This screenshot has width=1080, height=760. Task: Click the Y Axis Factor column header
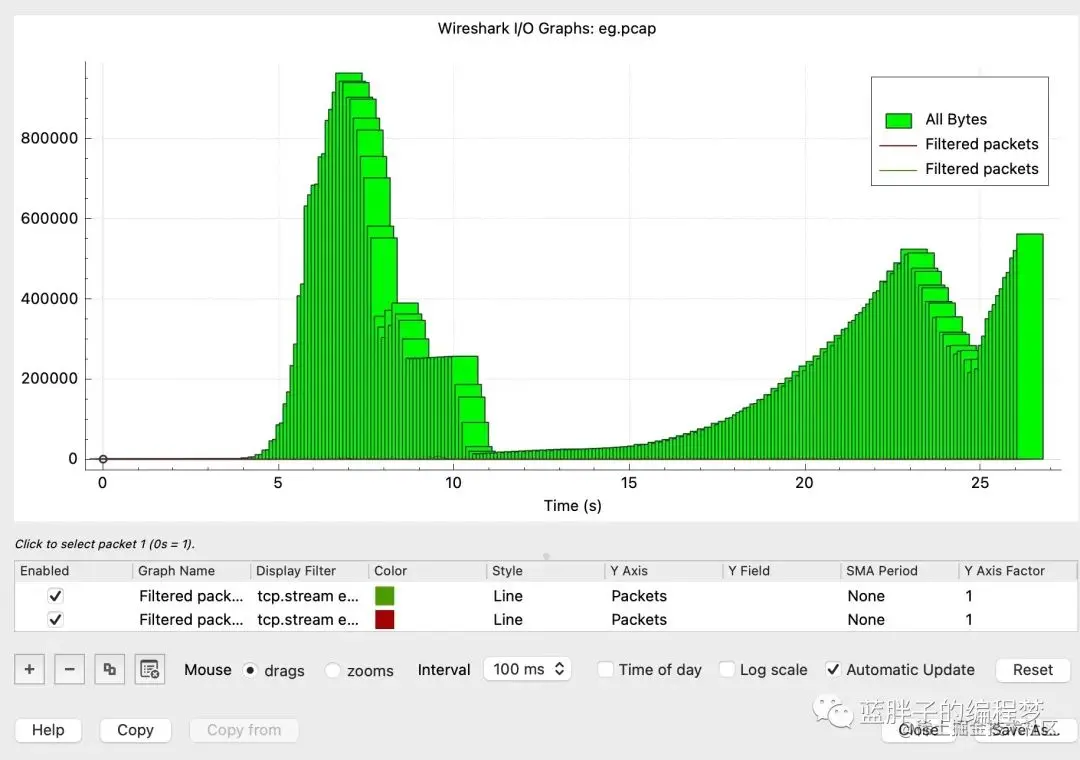tap(1017, 571)
